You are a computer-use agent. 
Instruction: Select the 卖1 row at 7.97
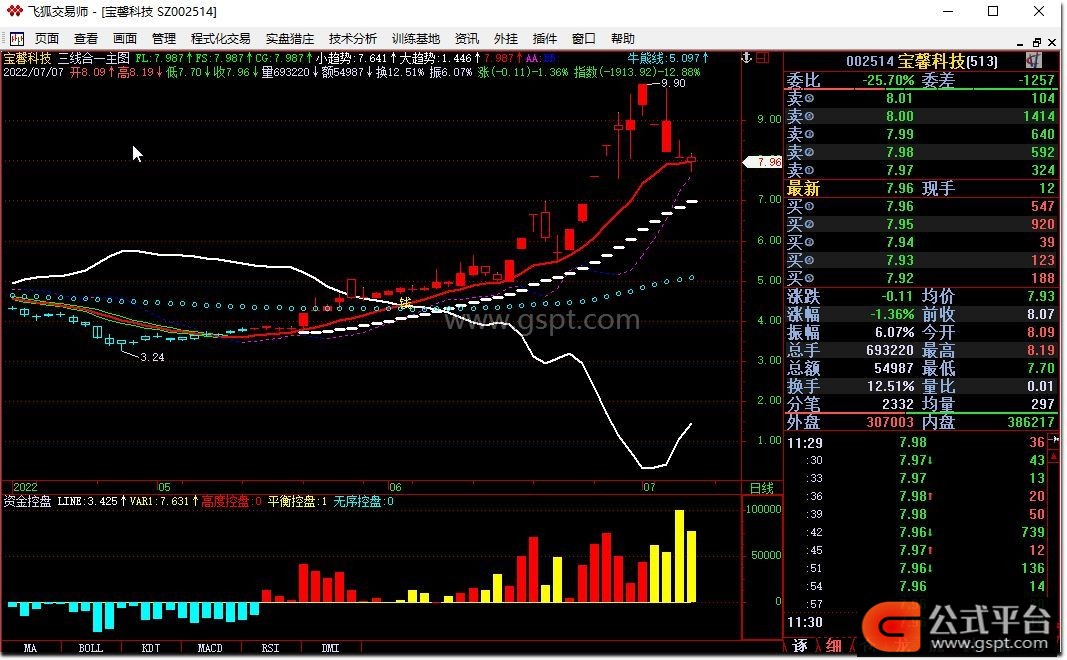tap(921, 170)
